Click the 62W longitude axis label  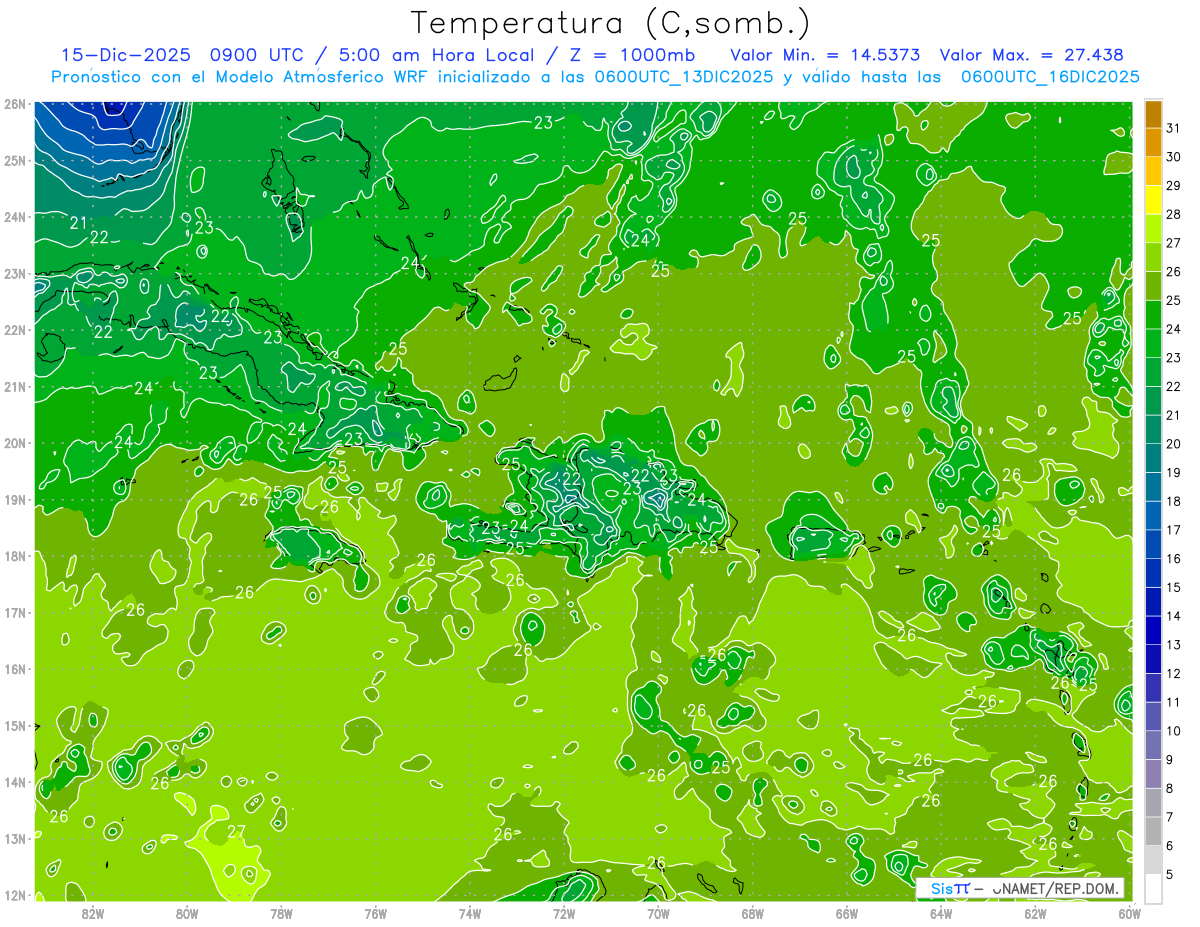(x=1035, y=912)
